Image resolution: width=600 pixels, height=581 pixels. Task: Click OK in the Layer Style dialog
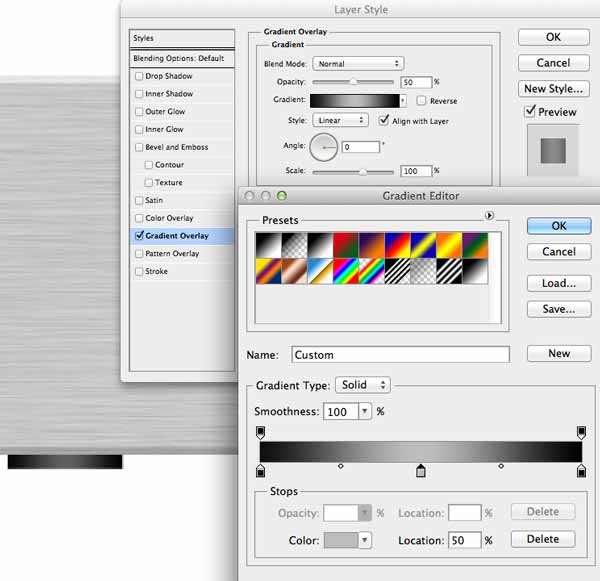click(x=554, y=37)
